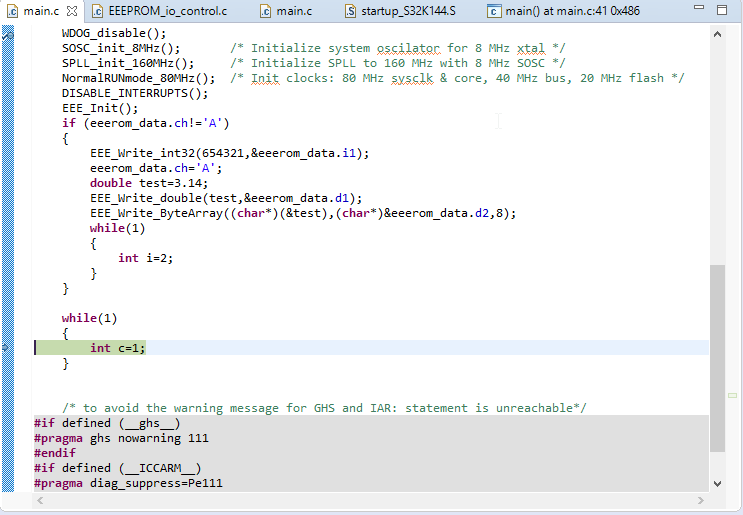Click the right arrow of horizontal scrollbar
The width and height of the screenshot is (743, 515).
click(x=701, y=500)
